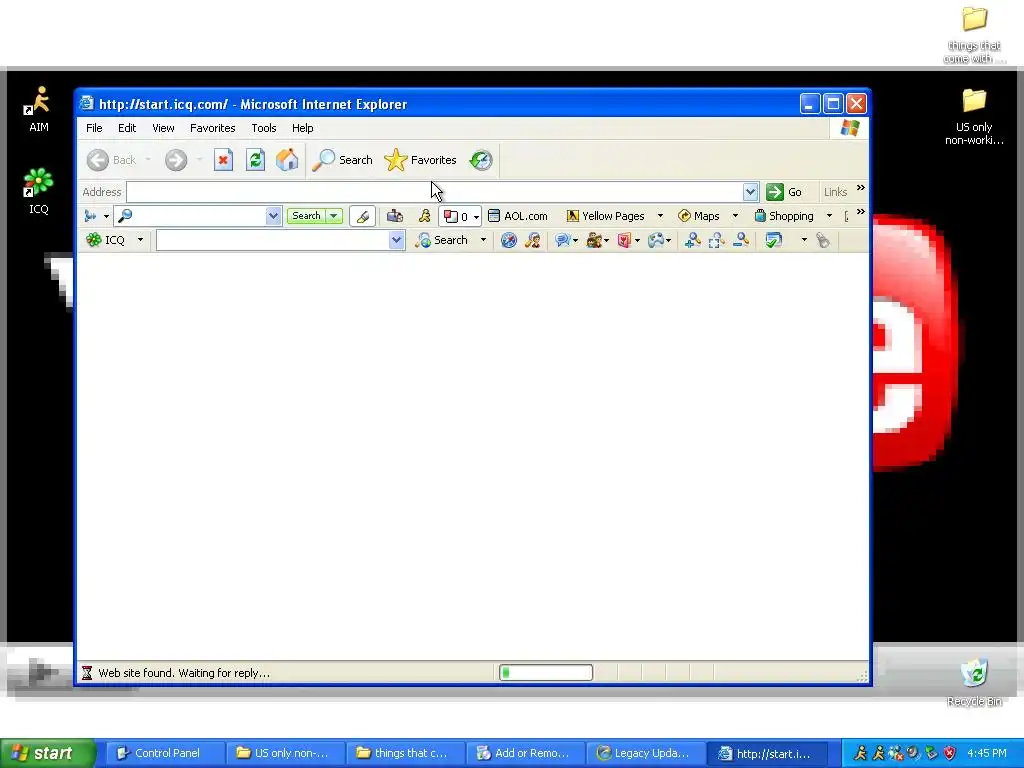Viewport: 1024px width, 768px height.
Task: Expand the Address bar dropdown
Action: 750,192
